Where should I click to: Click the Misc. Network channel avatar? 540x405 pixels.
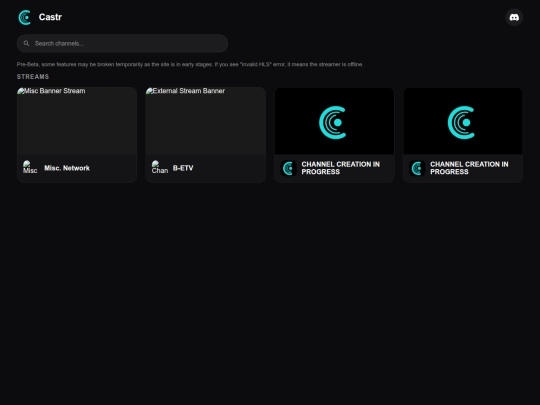click(30, 168)
